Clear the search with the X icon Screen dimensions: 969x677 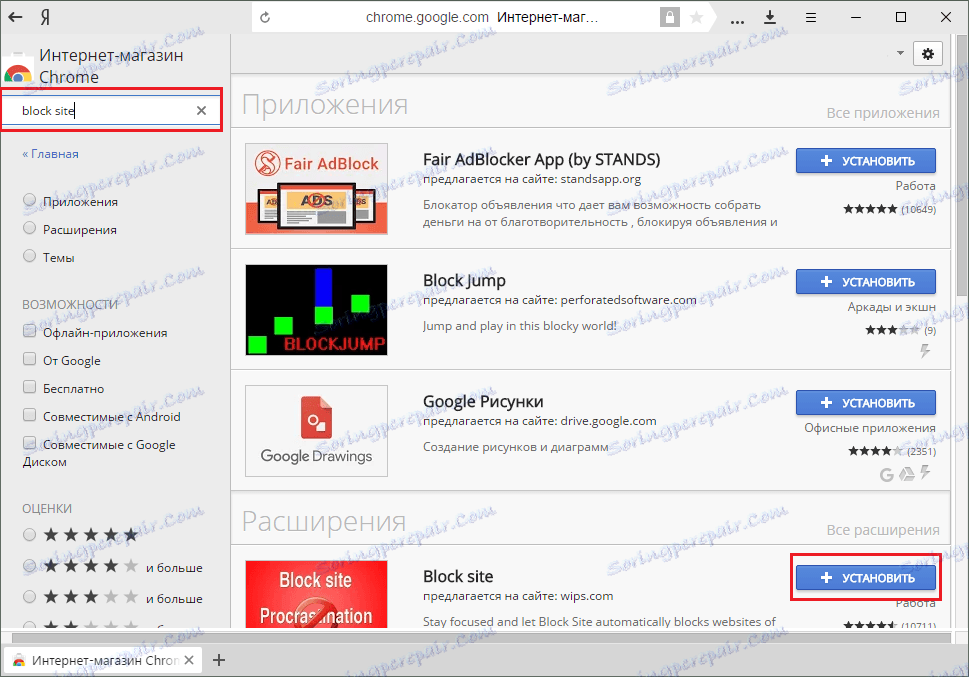201,111
